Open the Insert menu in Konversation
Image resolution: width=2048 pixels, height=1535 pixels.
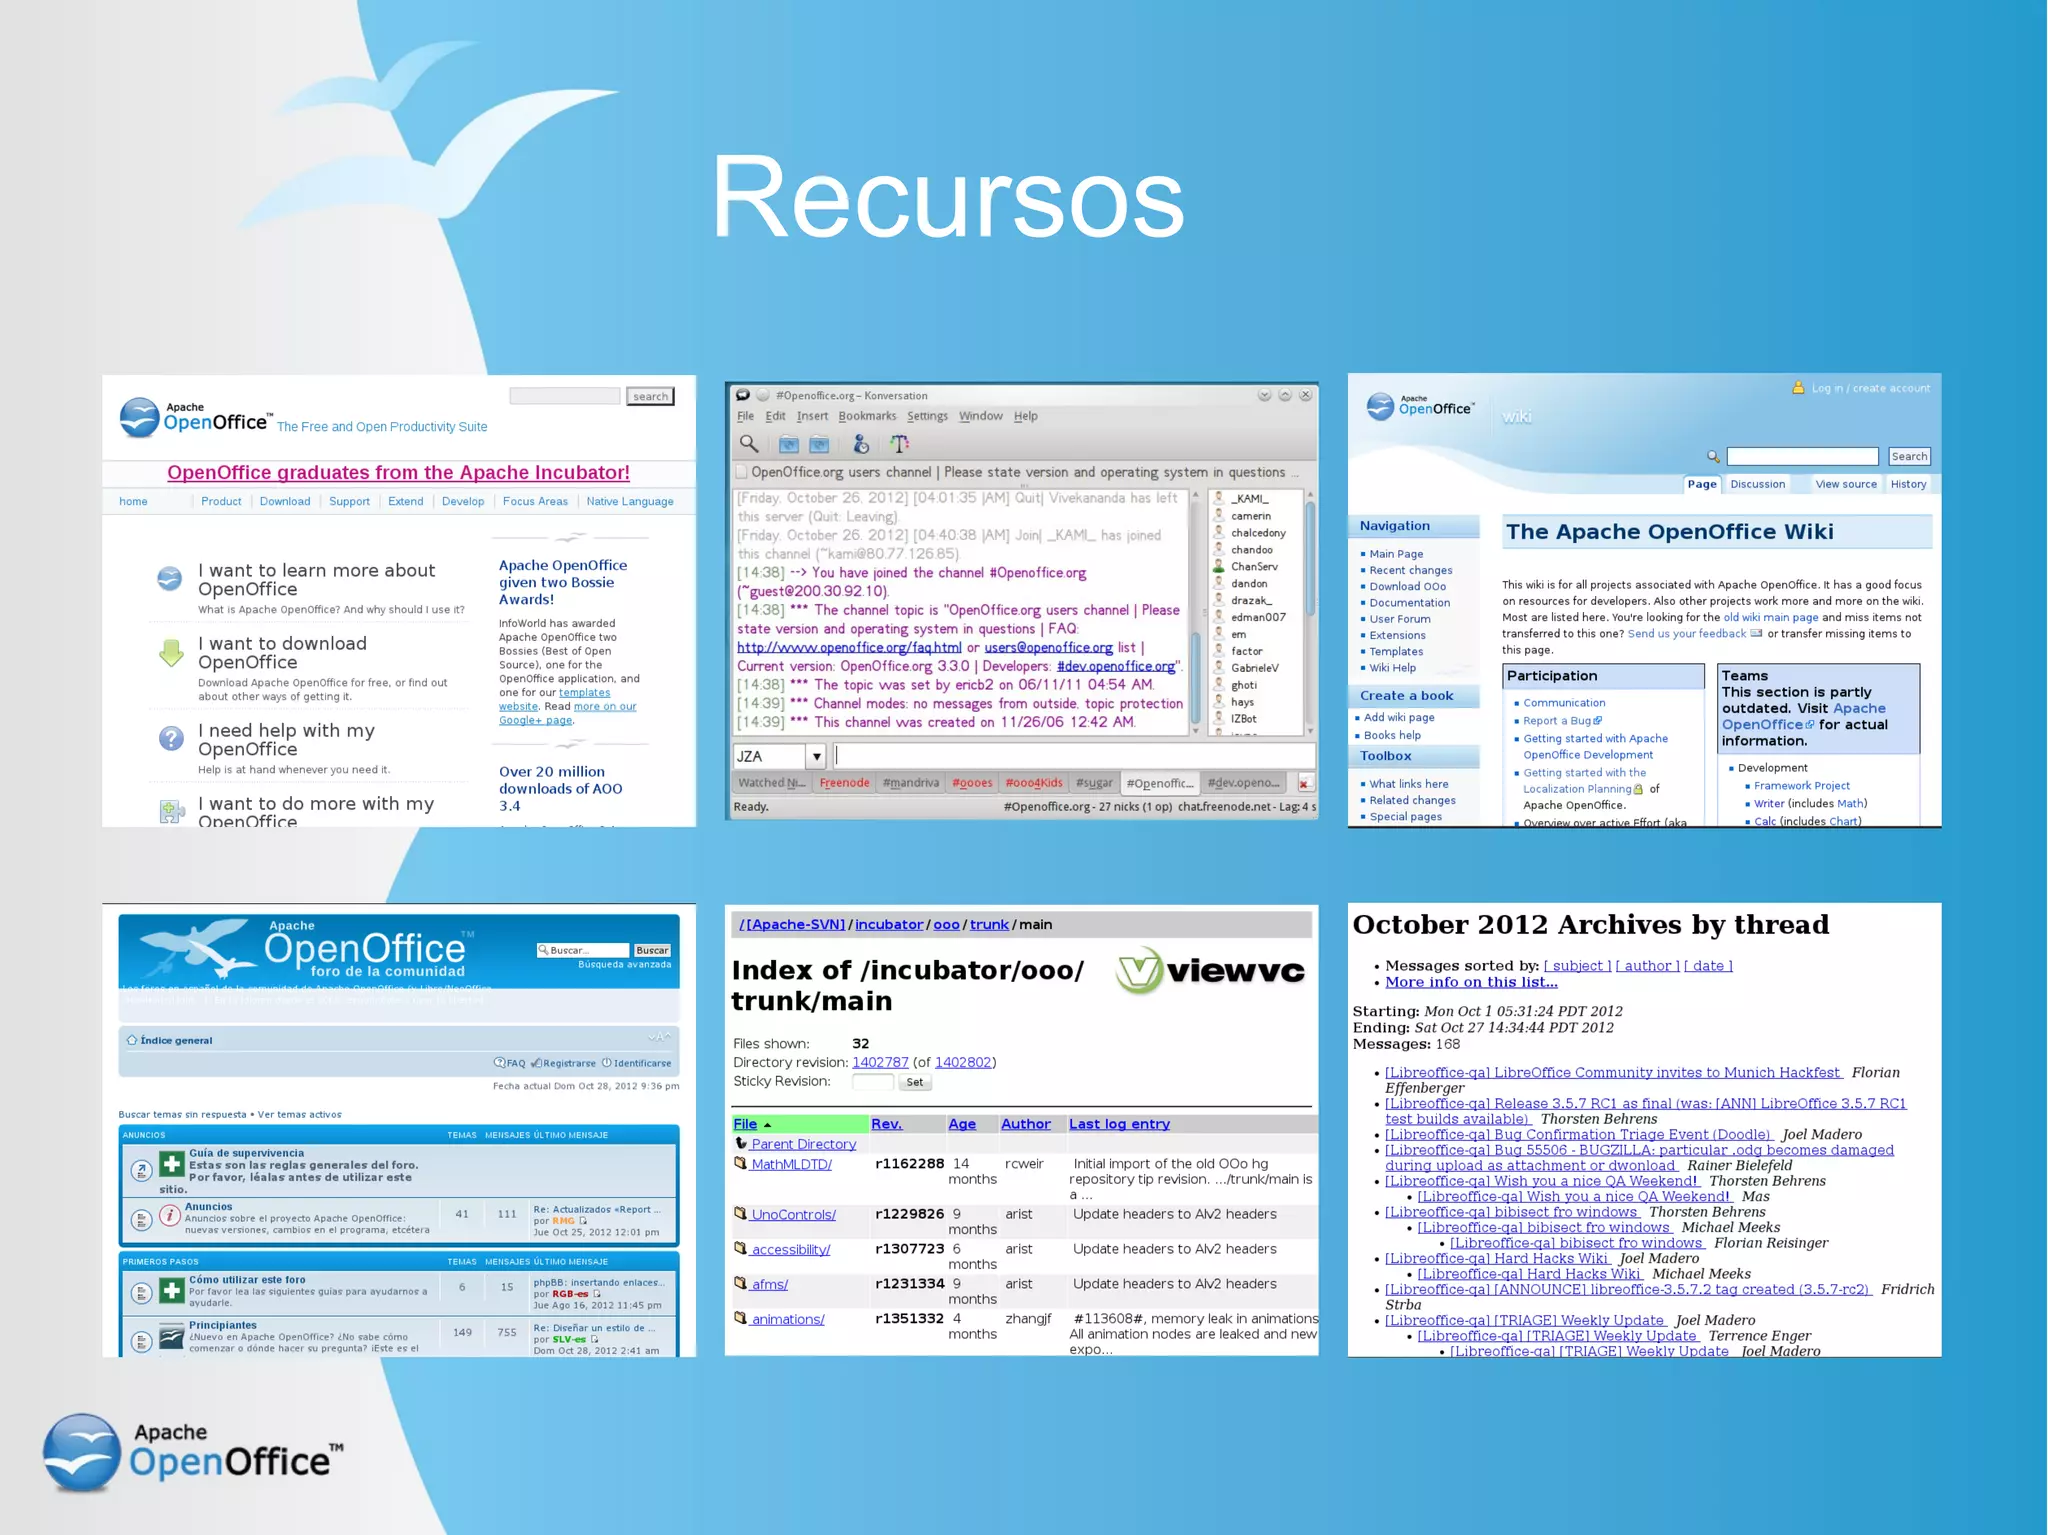[812, 416]
